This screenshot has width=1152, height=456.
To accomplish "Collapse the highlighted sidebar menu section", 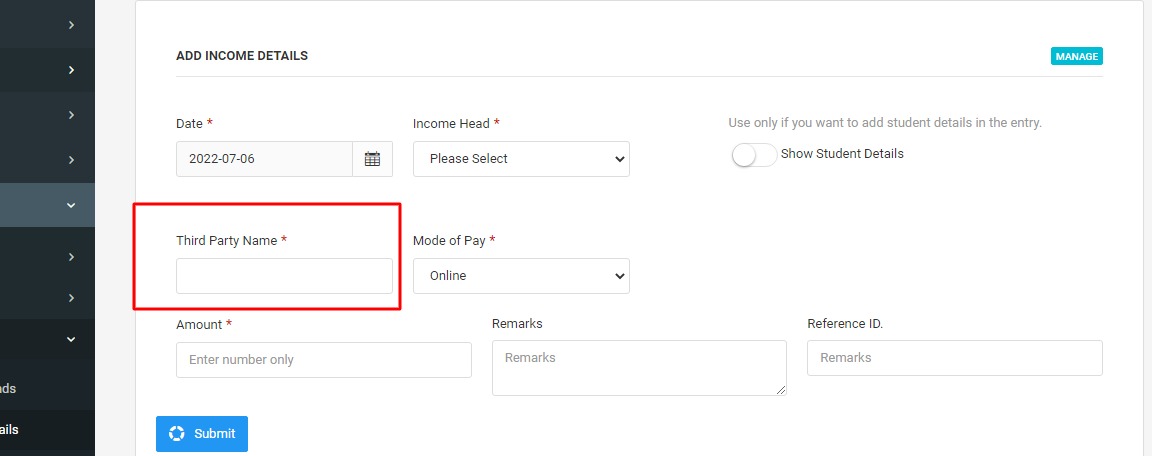I will point(71,206).
